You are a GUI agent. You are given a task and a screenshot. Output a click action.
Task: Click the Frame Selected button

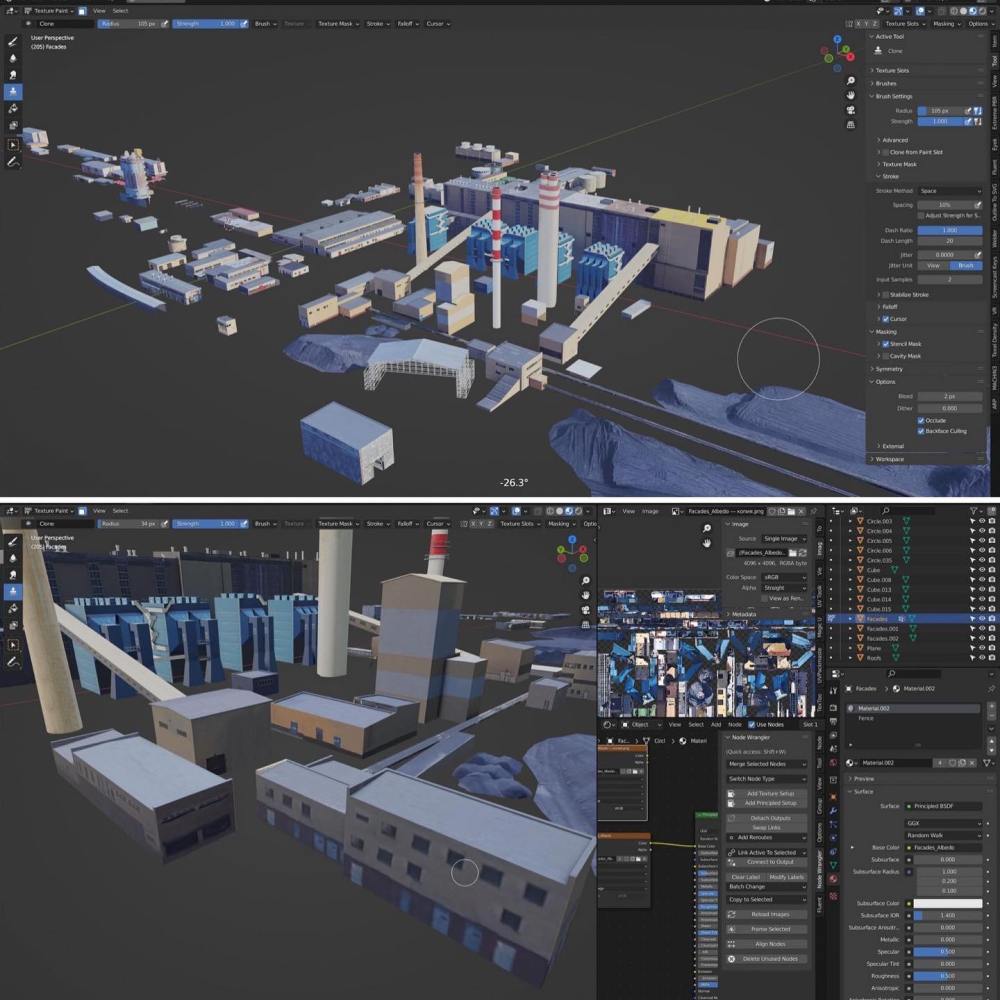[x=767, y=929]
